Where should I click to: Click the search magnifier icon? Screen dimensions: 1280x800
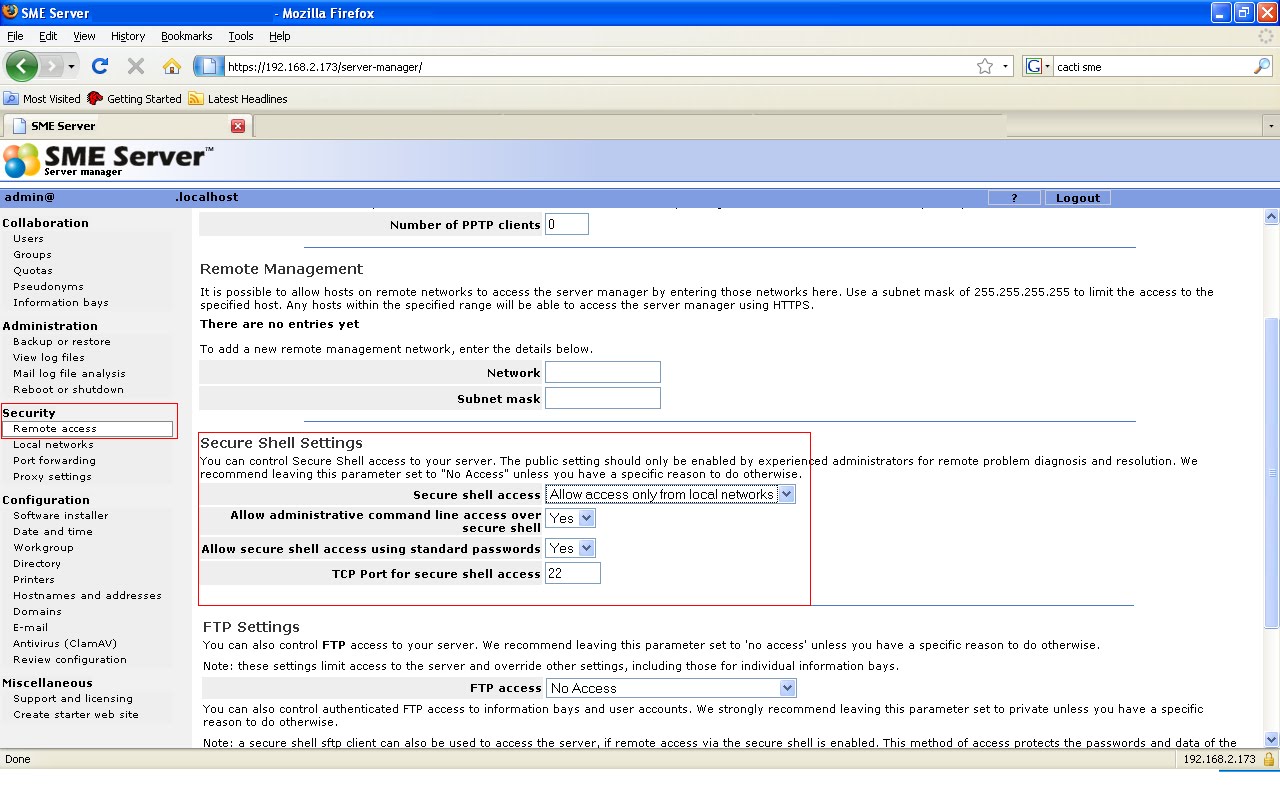pyautogui.click(x=1262, y=67)
